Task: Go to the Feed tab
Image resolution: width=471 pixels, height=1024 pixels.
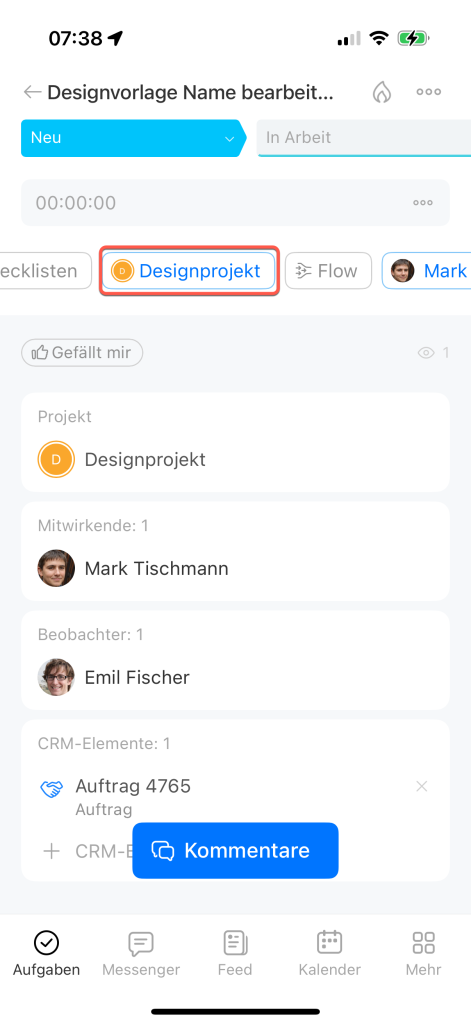Action: [235, 953]
